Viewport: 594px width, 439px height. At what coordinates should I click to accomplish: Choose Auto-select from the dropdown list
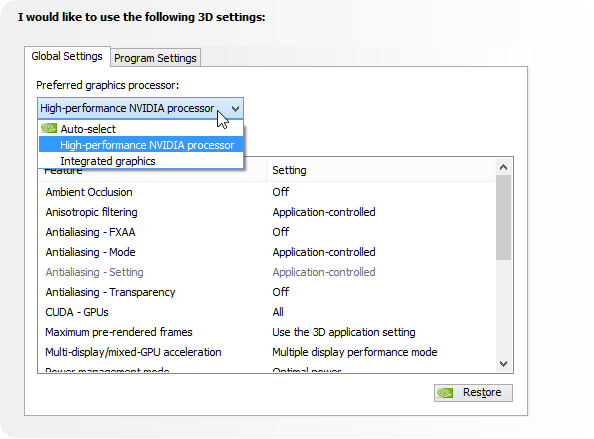pos(141,129)
